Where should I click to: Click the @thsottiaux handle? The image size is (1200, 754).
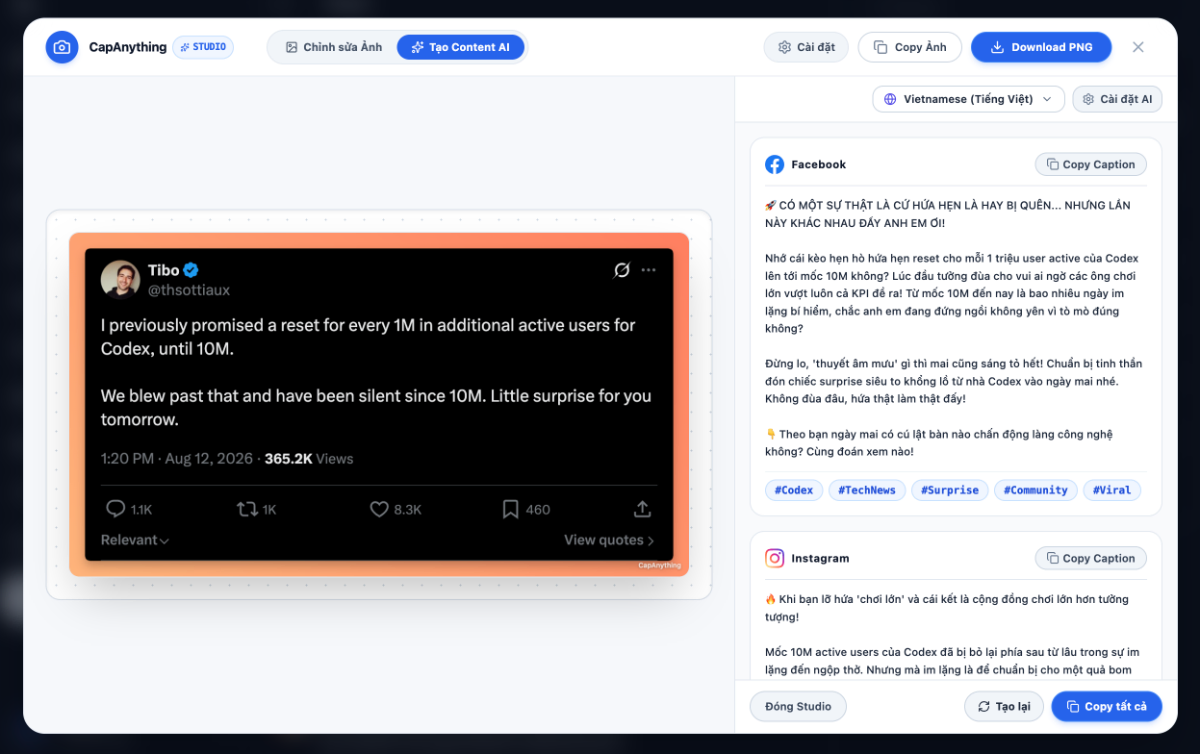[189, 290]
